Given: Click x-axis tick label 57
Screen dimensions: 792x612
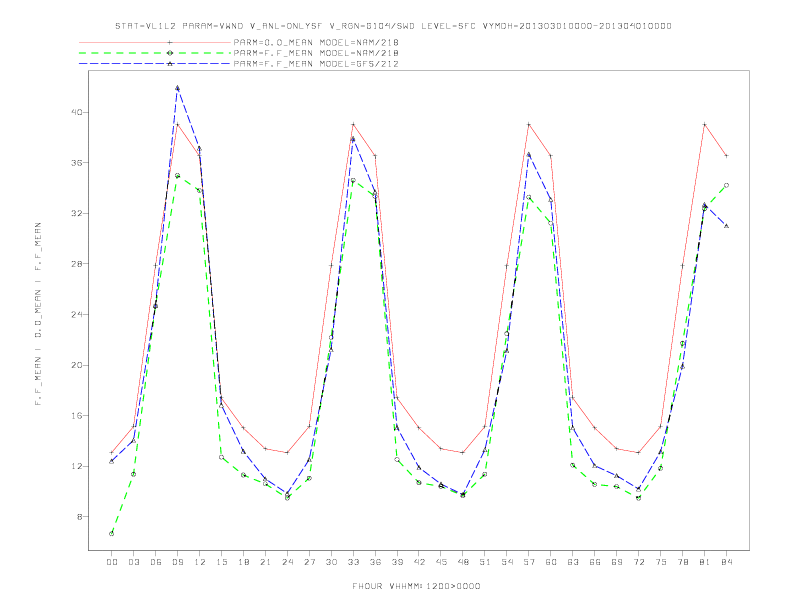Looking at the screenshot, I should coord(529,562).
